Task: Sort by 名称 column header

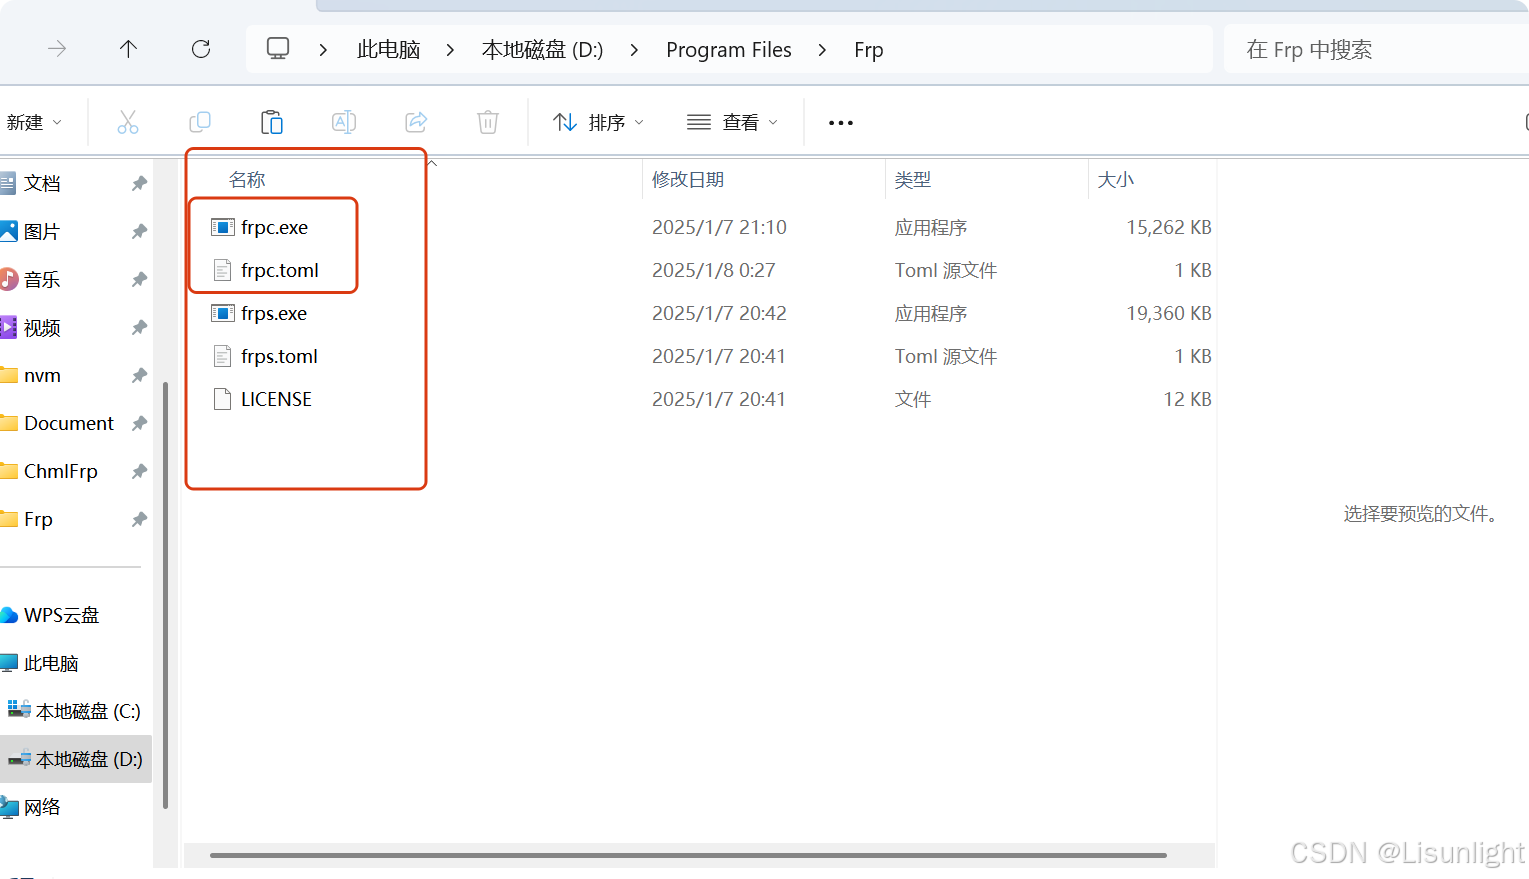Action: pos(247,180)
